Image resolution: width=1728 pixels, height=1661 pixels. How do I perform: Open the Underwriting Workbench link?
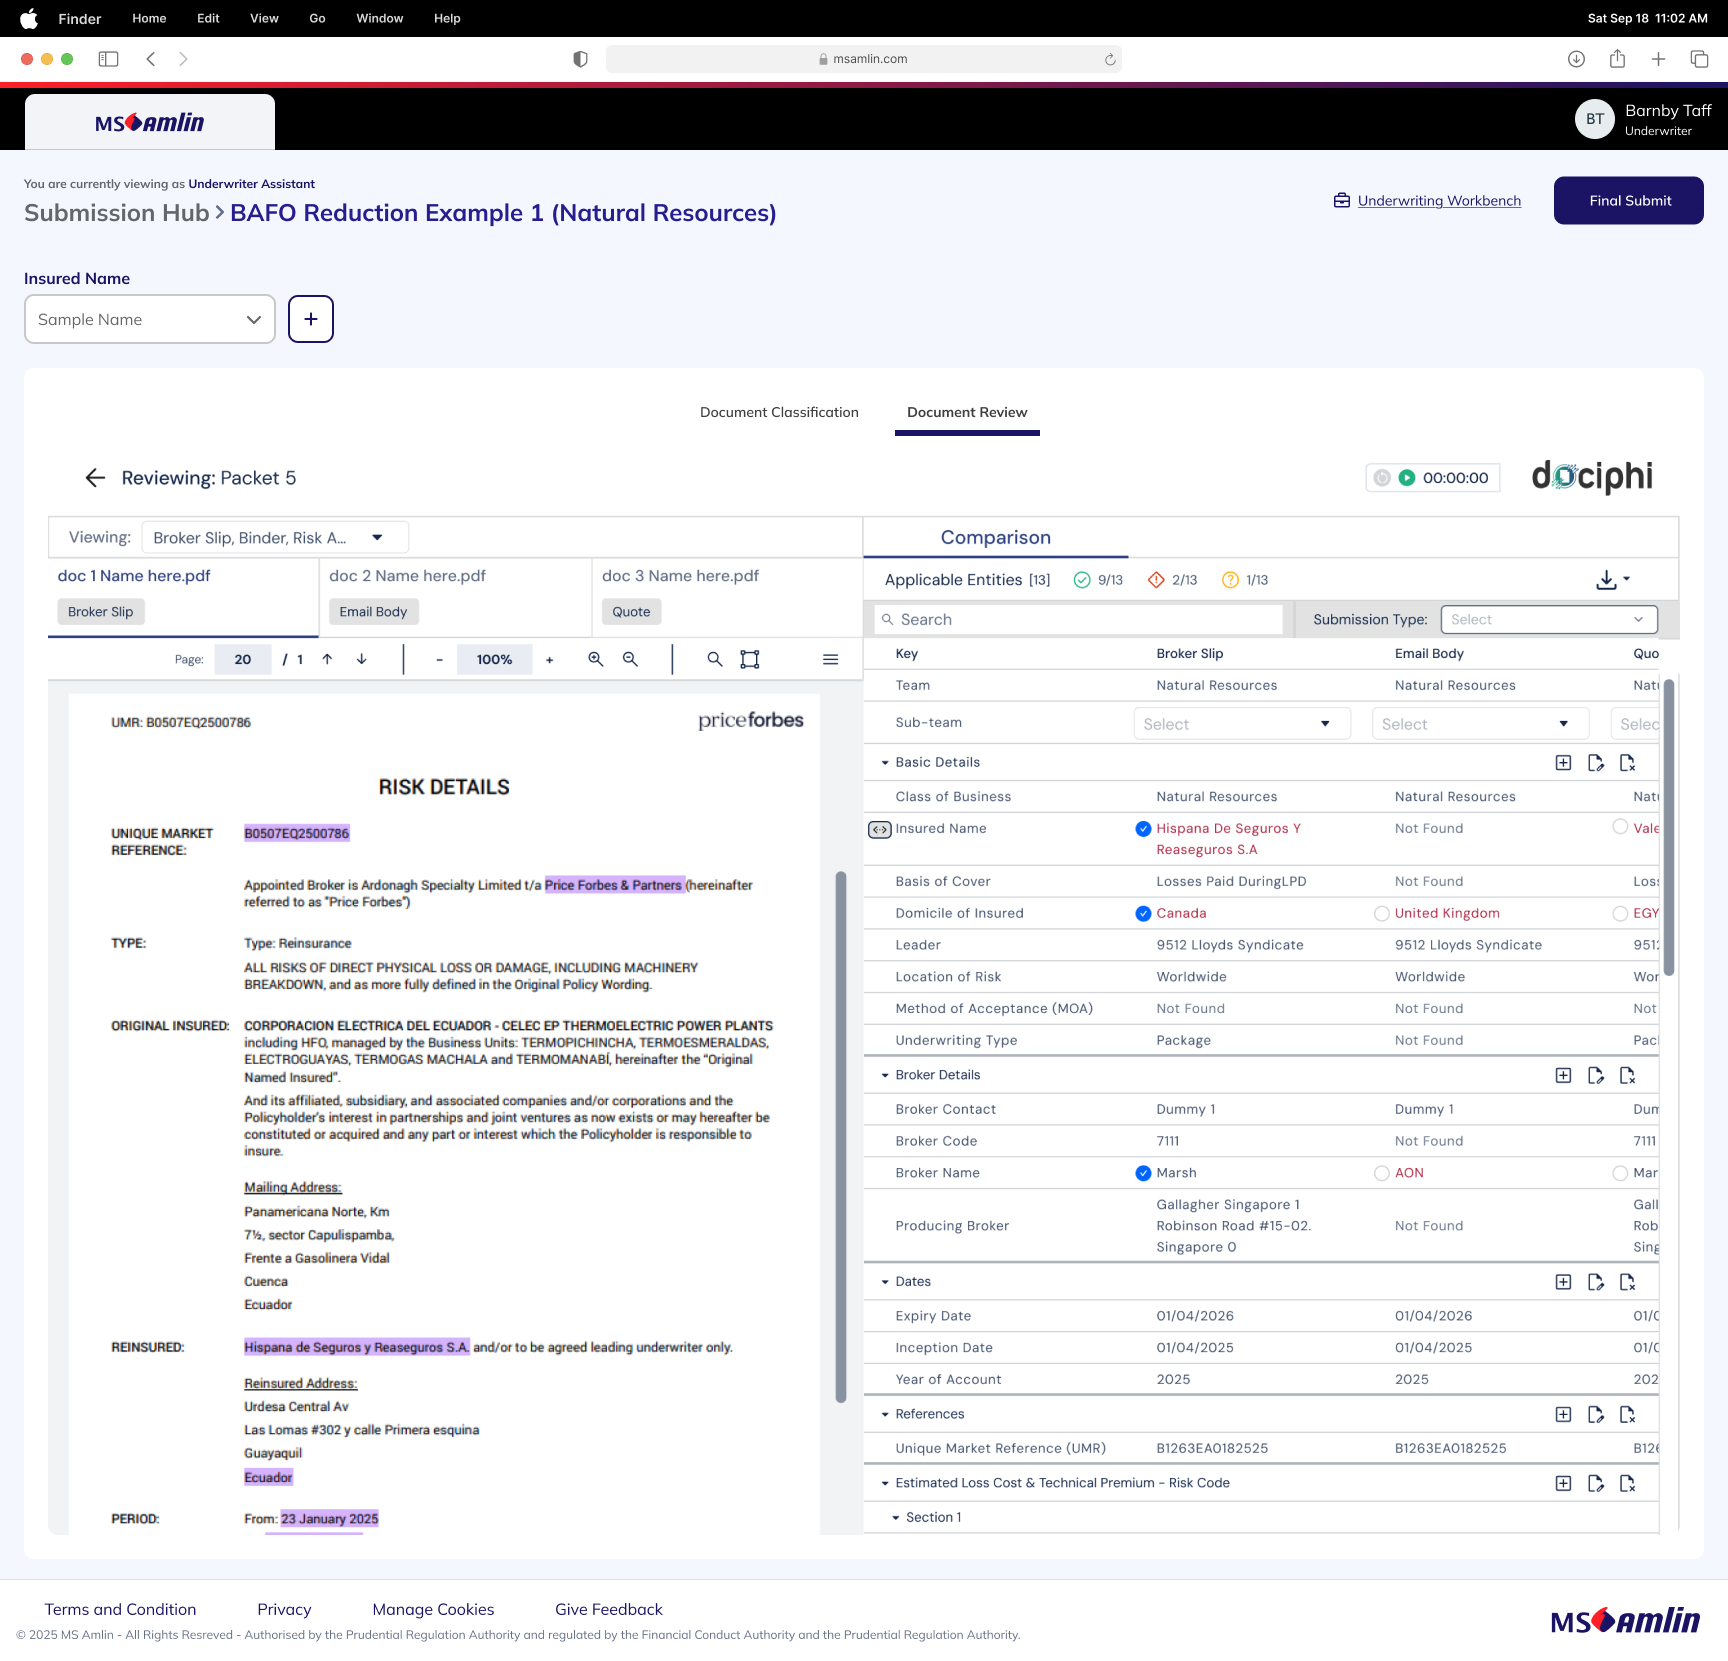[1438, 201]
